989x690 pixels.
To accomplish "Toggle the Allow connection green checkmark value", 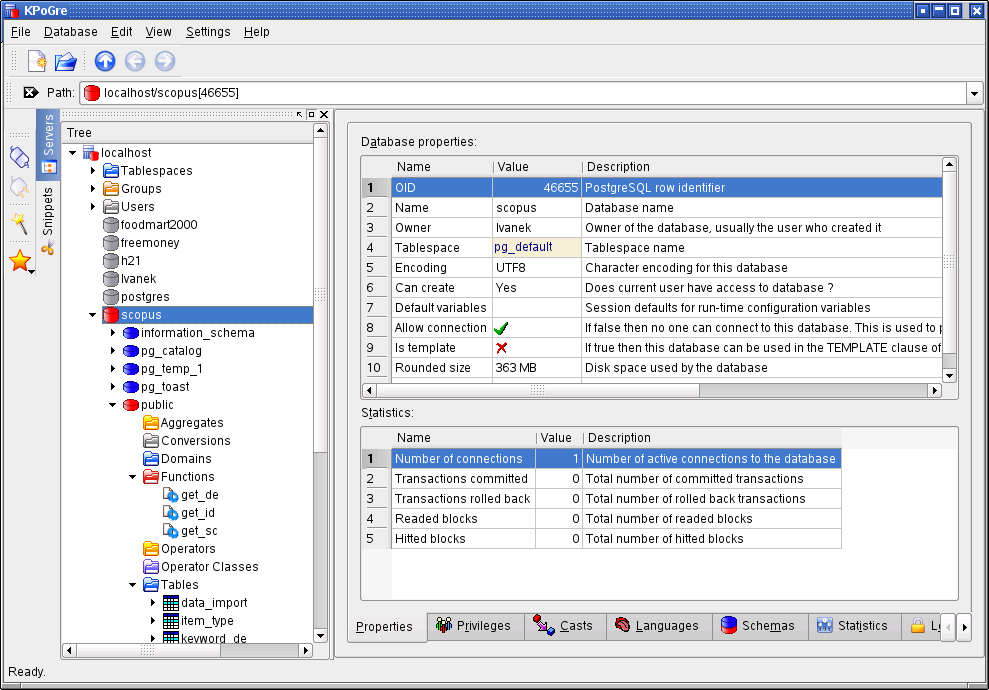I will click(x=501, y=328).
